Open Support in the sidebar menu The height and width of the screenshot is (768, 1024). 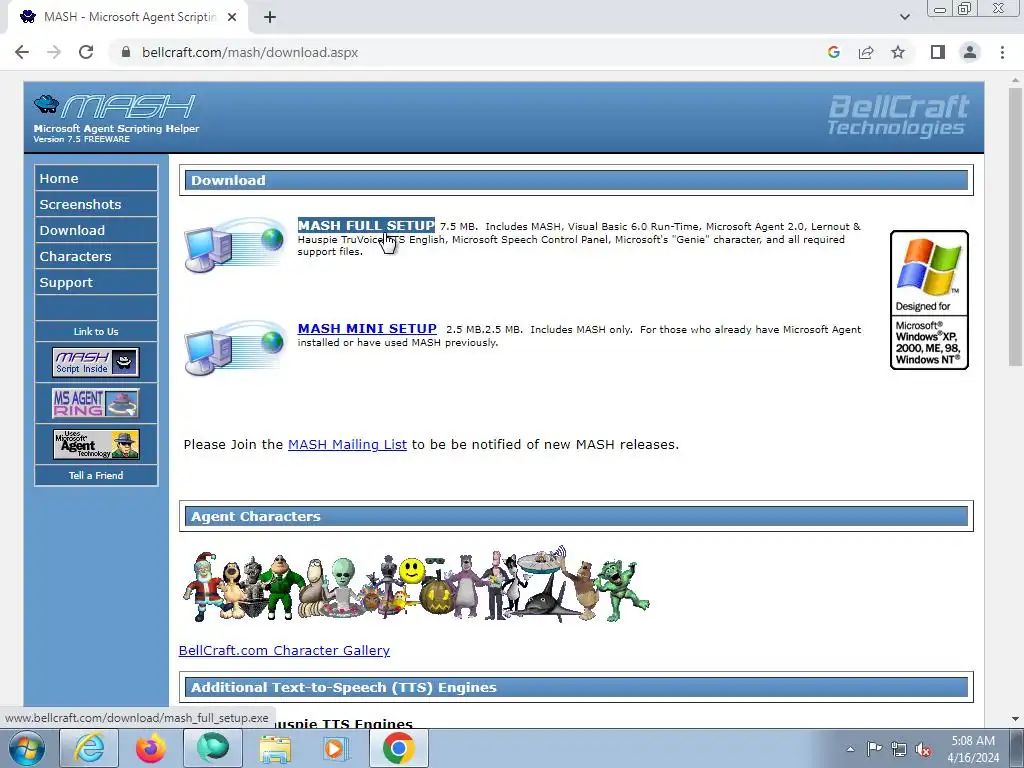tap(96, 282)
